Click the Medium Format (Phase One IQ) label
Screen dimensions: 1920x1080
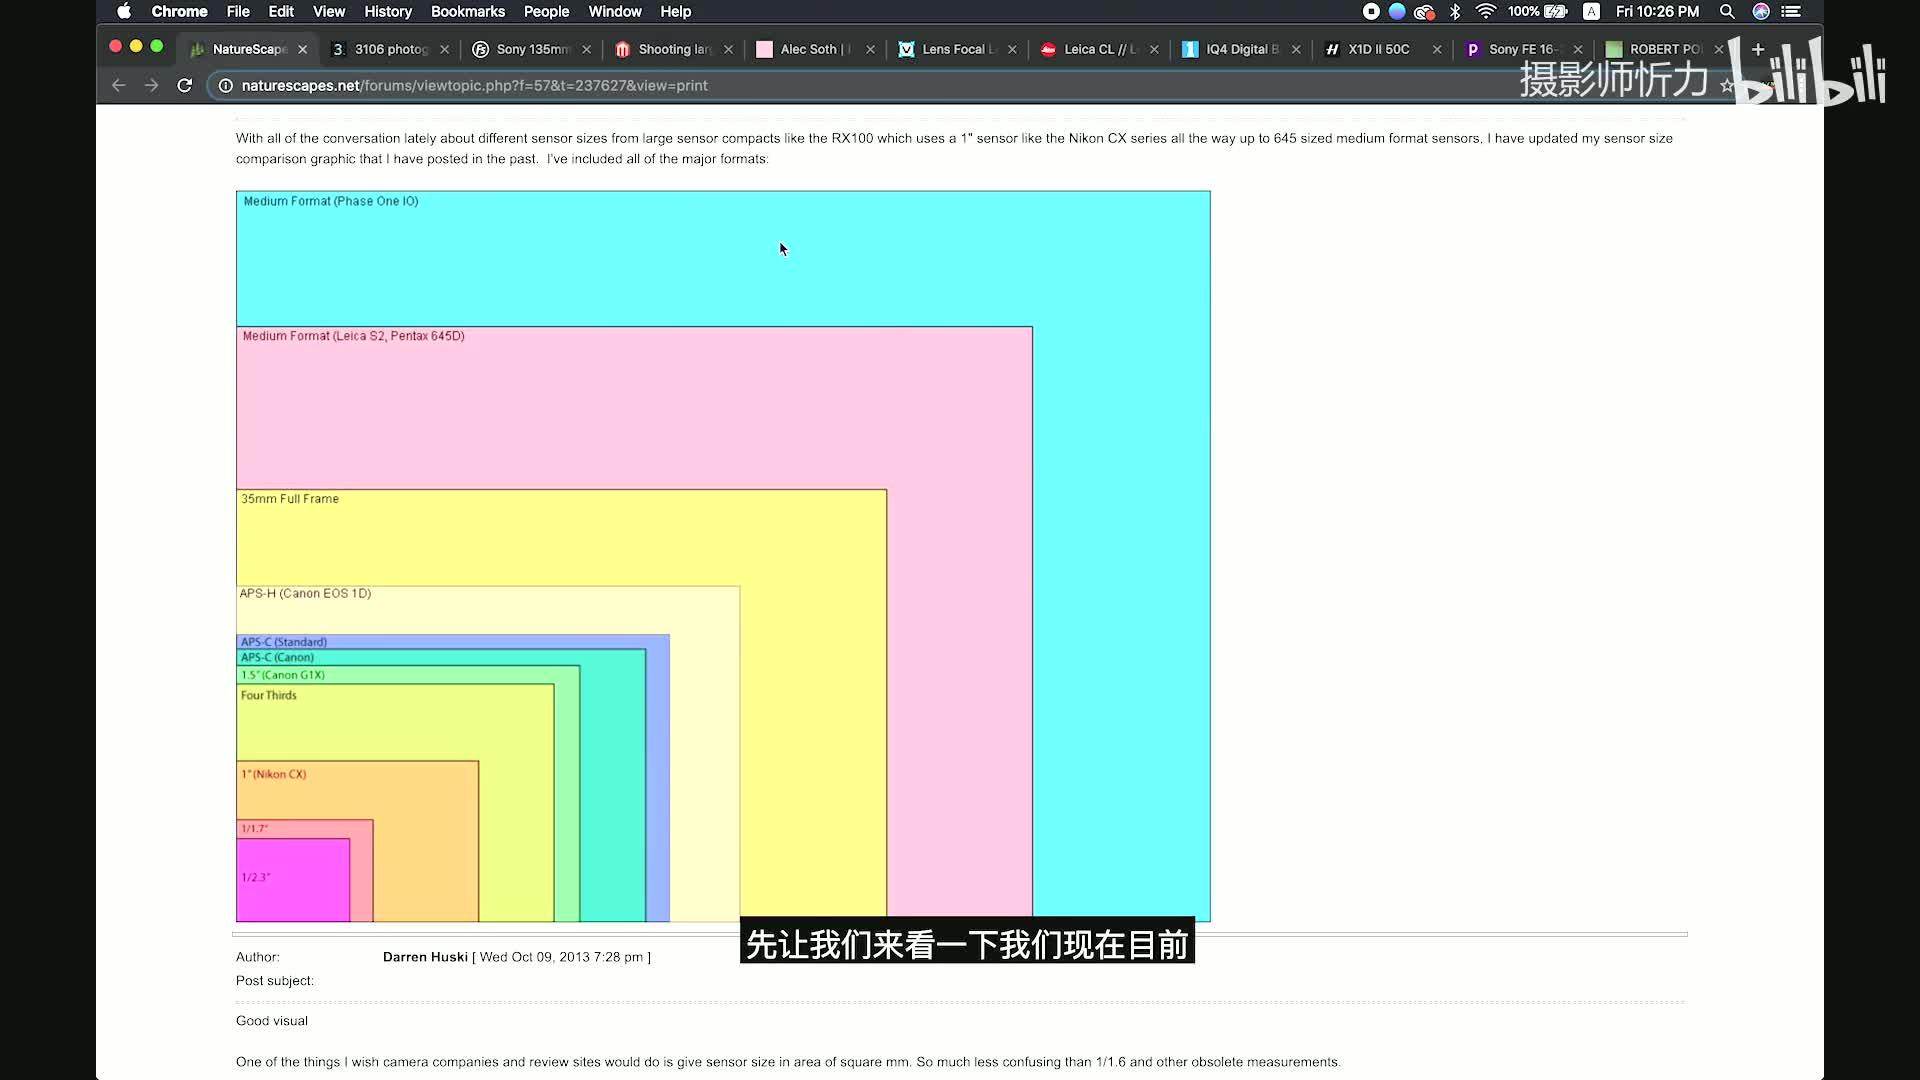(x=331, y=201)
